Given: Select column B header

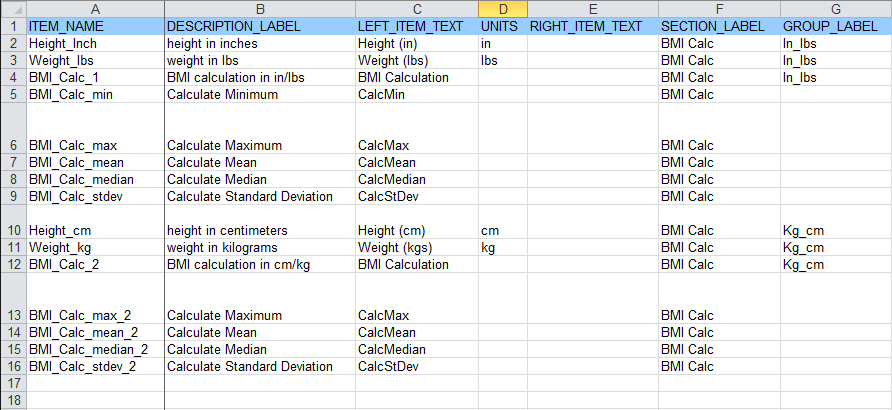Looking at the screenshot, I should (x=259, y=8).
